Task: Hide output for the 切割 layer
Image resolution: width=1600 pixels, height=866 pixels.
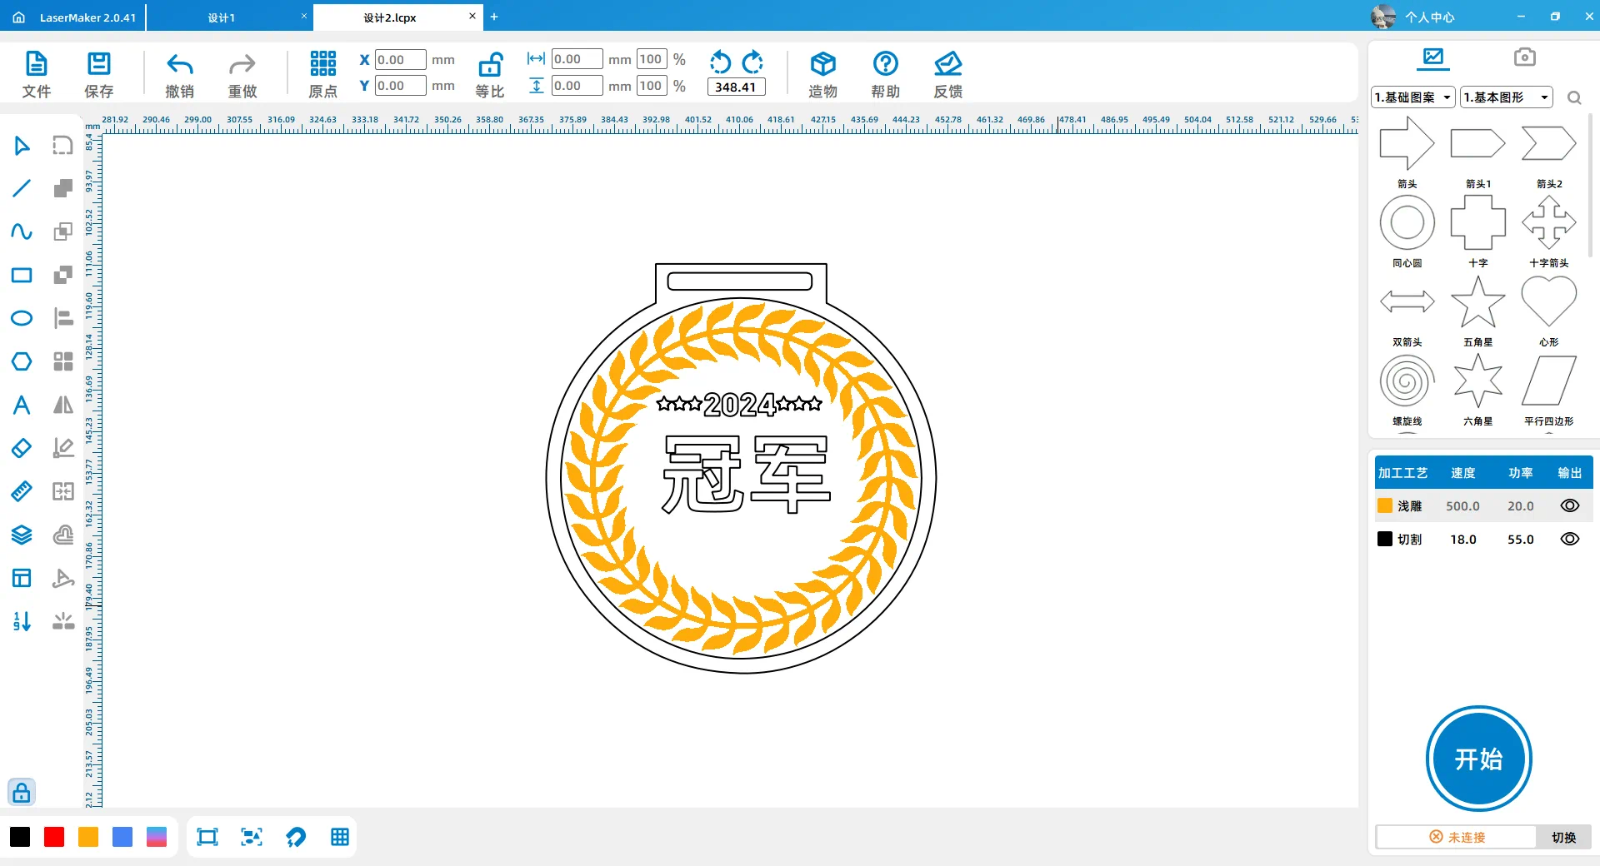Action: (1570, 539)
